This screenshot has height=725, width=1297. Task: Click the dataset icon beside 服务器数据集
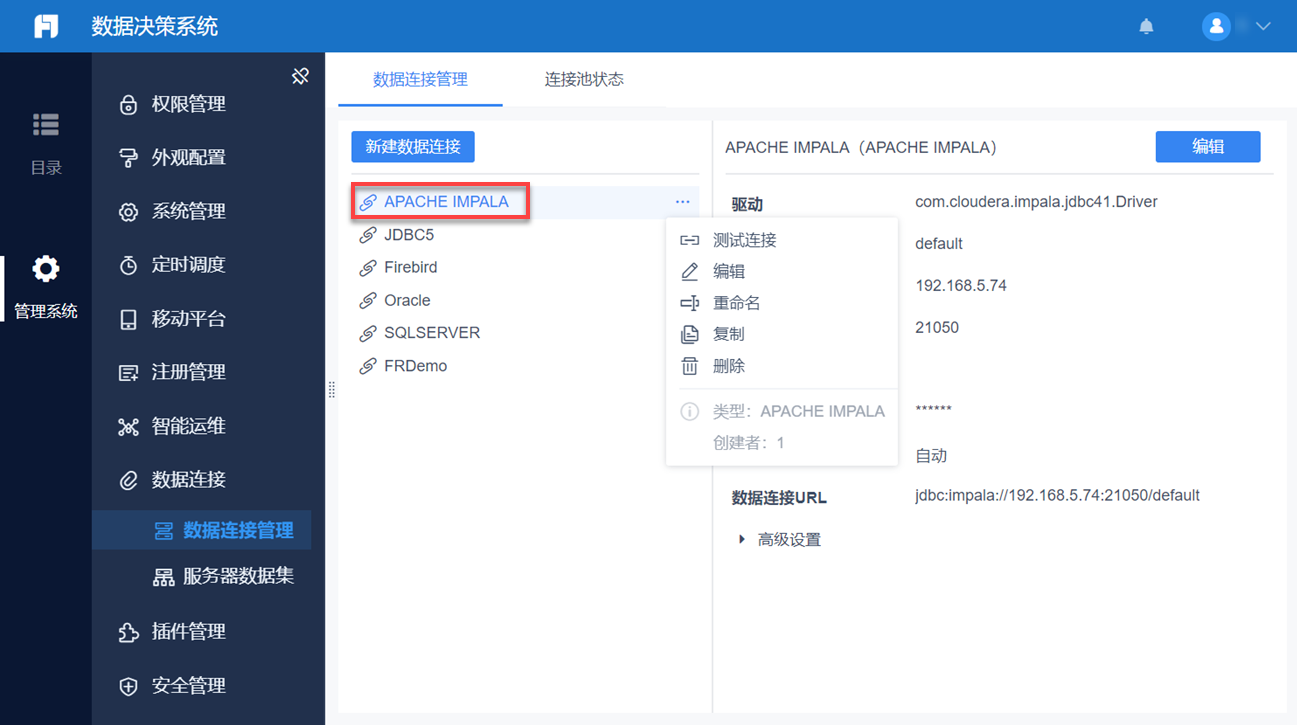tap(163, 577)
